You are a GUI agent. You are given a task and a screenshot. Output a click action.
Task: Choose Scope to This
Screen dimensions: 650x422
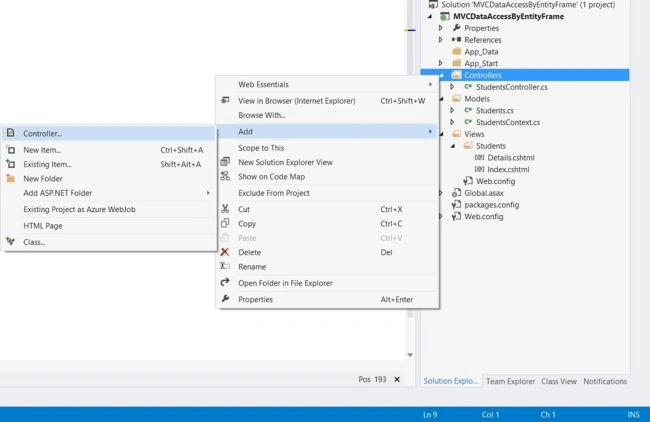tap(327, 148)
